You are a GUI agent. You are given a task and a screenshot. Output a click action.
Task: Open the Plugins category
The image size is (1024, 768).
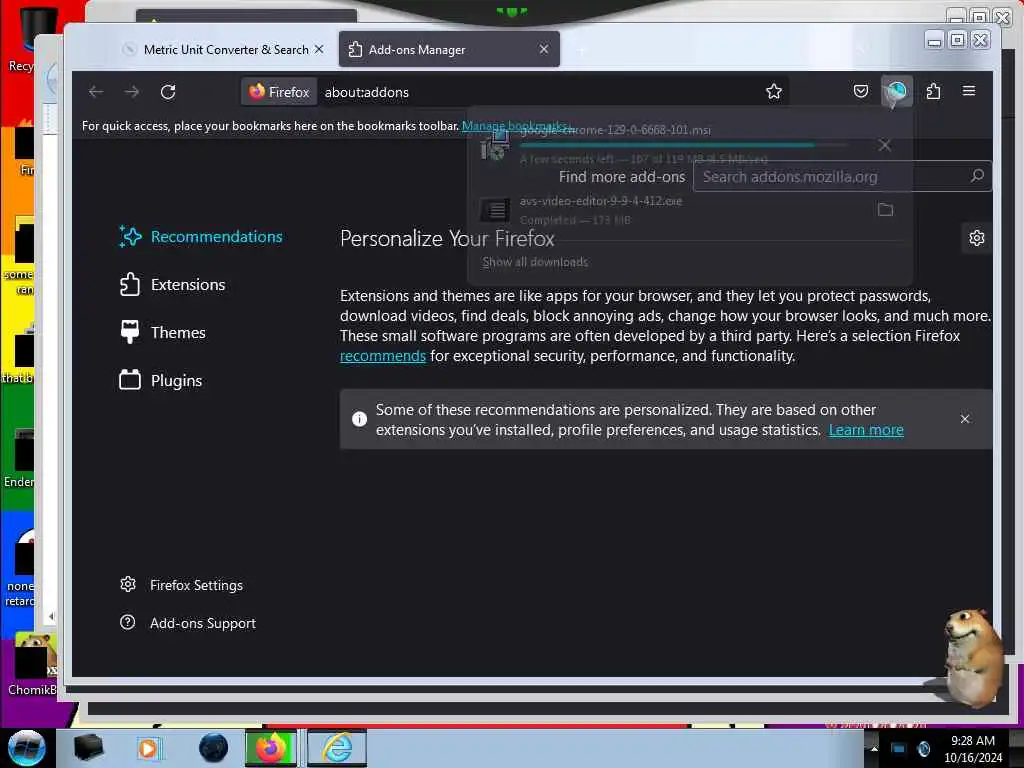[x=161, y=380]
